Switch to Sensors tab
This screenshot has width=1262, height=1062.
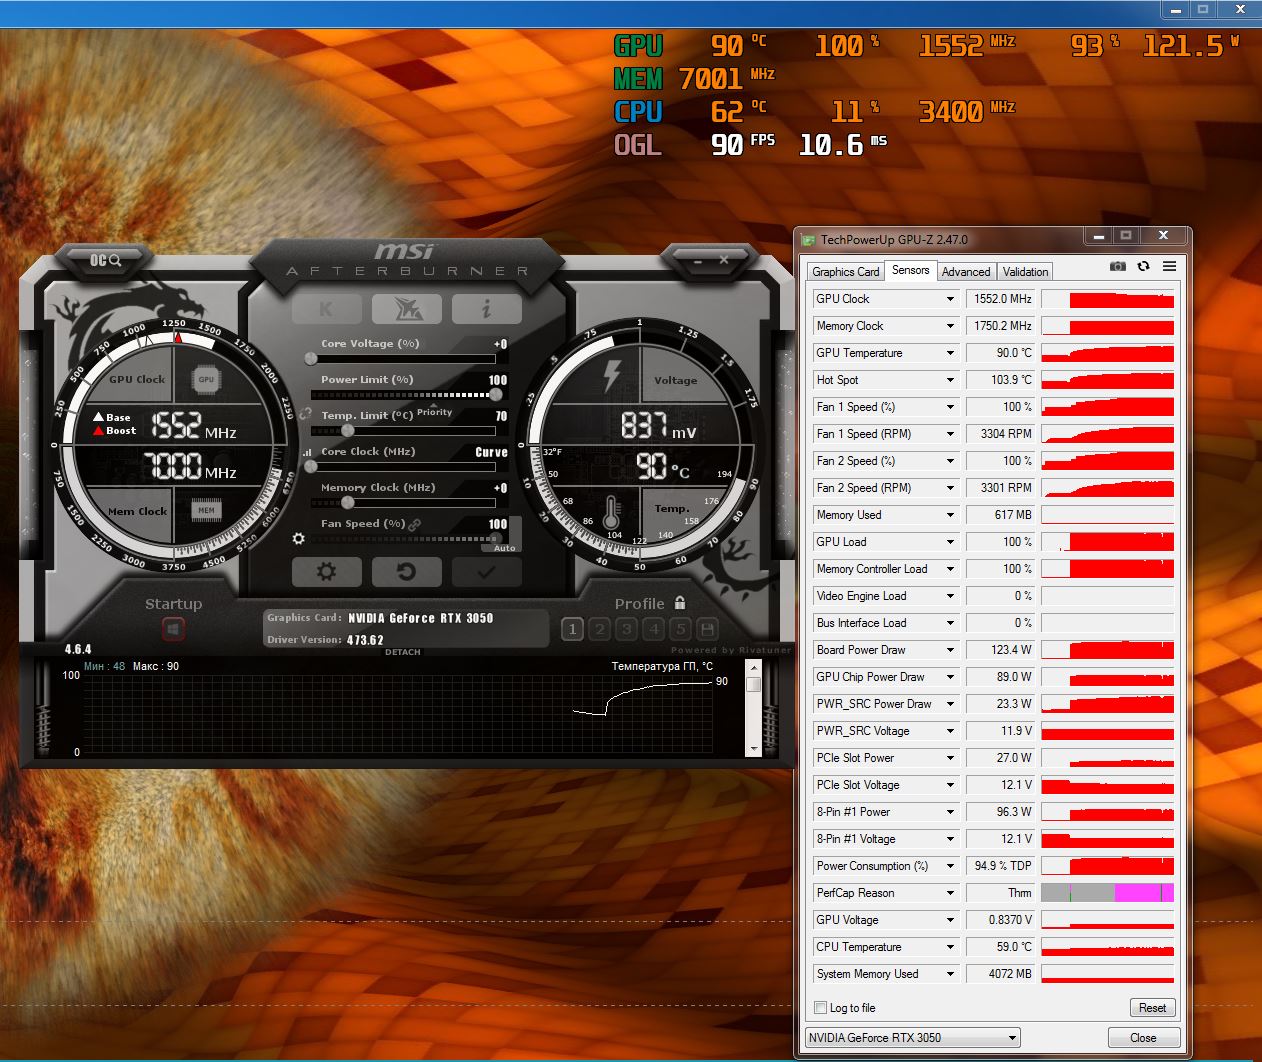click(x=910, y=270)
